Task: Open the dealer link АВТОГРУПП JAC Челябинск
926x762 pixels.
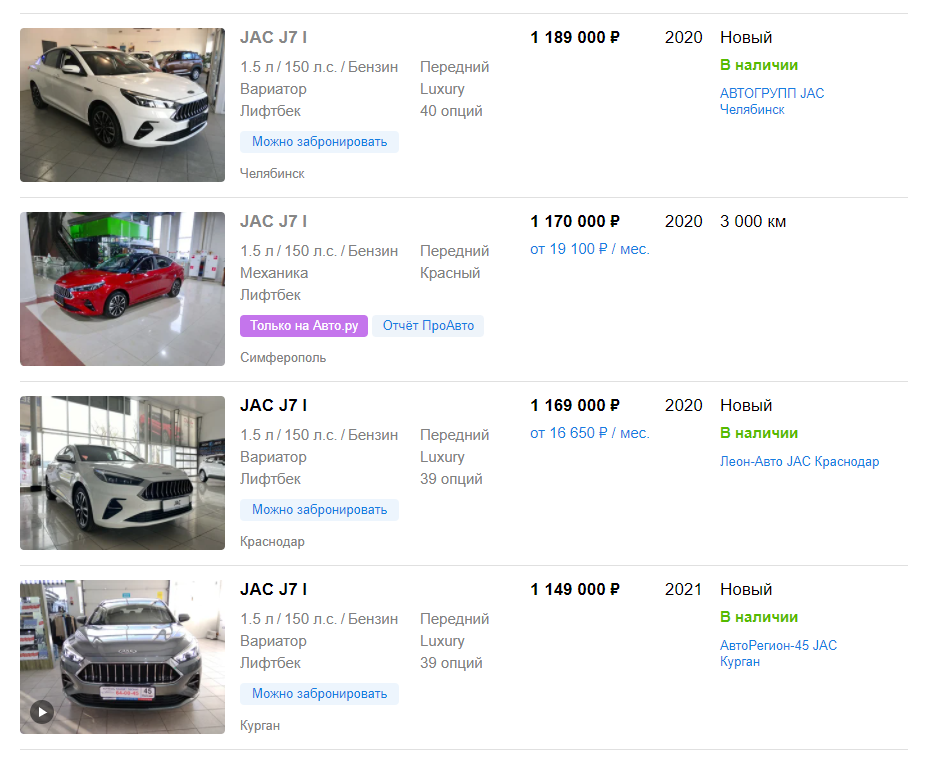Action: [x=772, y=101]
